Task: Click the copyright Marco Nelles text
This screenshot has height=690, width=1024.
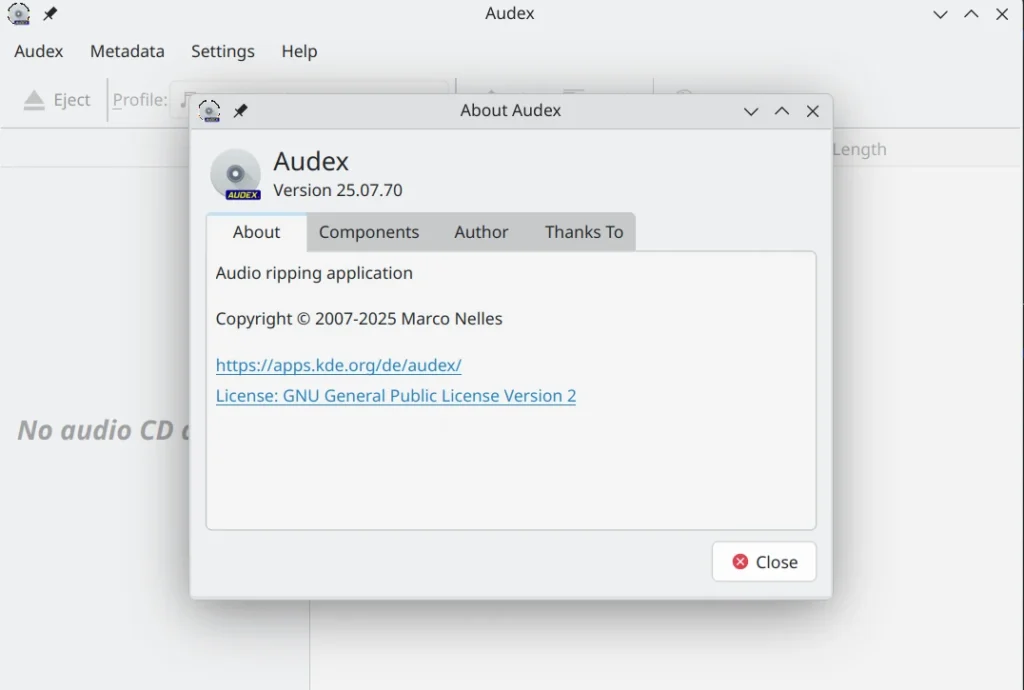Action: tap(359, 319)
